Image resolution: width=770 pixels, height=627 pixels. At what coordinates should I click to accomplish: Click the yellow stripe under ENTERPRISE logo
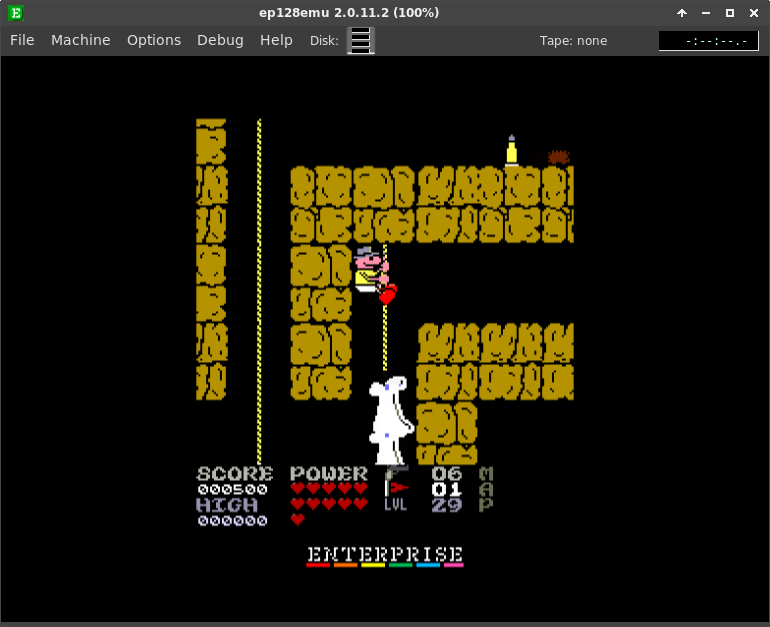[x=373, y=565]
